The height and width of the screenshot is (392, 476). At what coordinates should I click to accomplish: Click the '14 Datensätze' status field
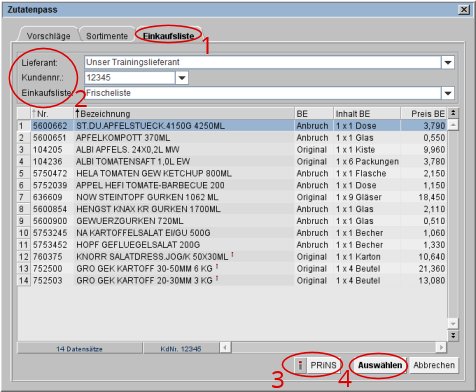[80, 349]
